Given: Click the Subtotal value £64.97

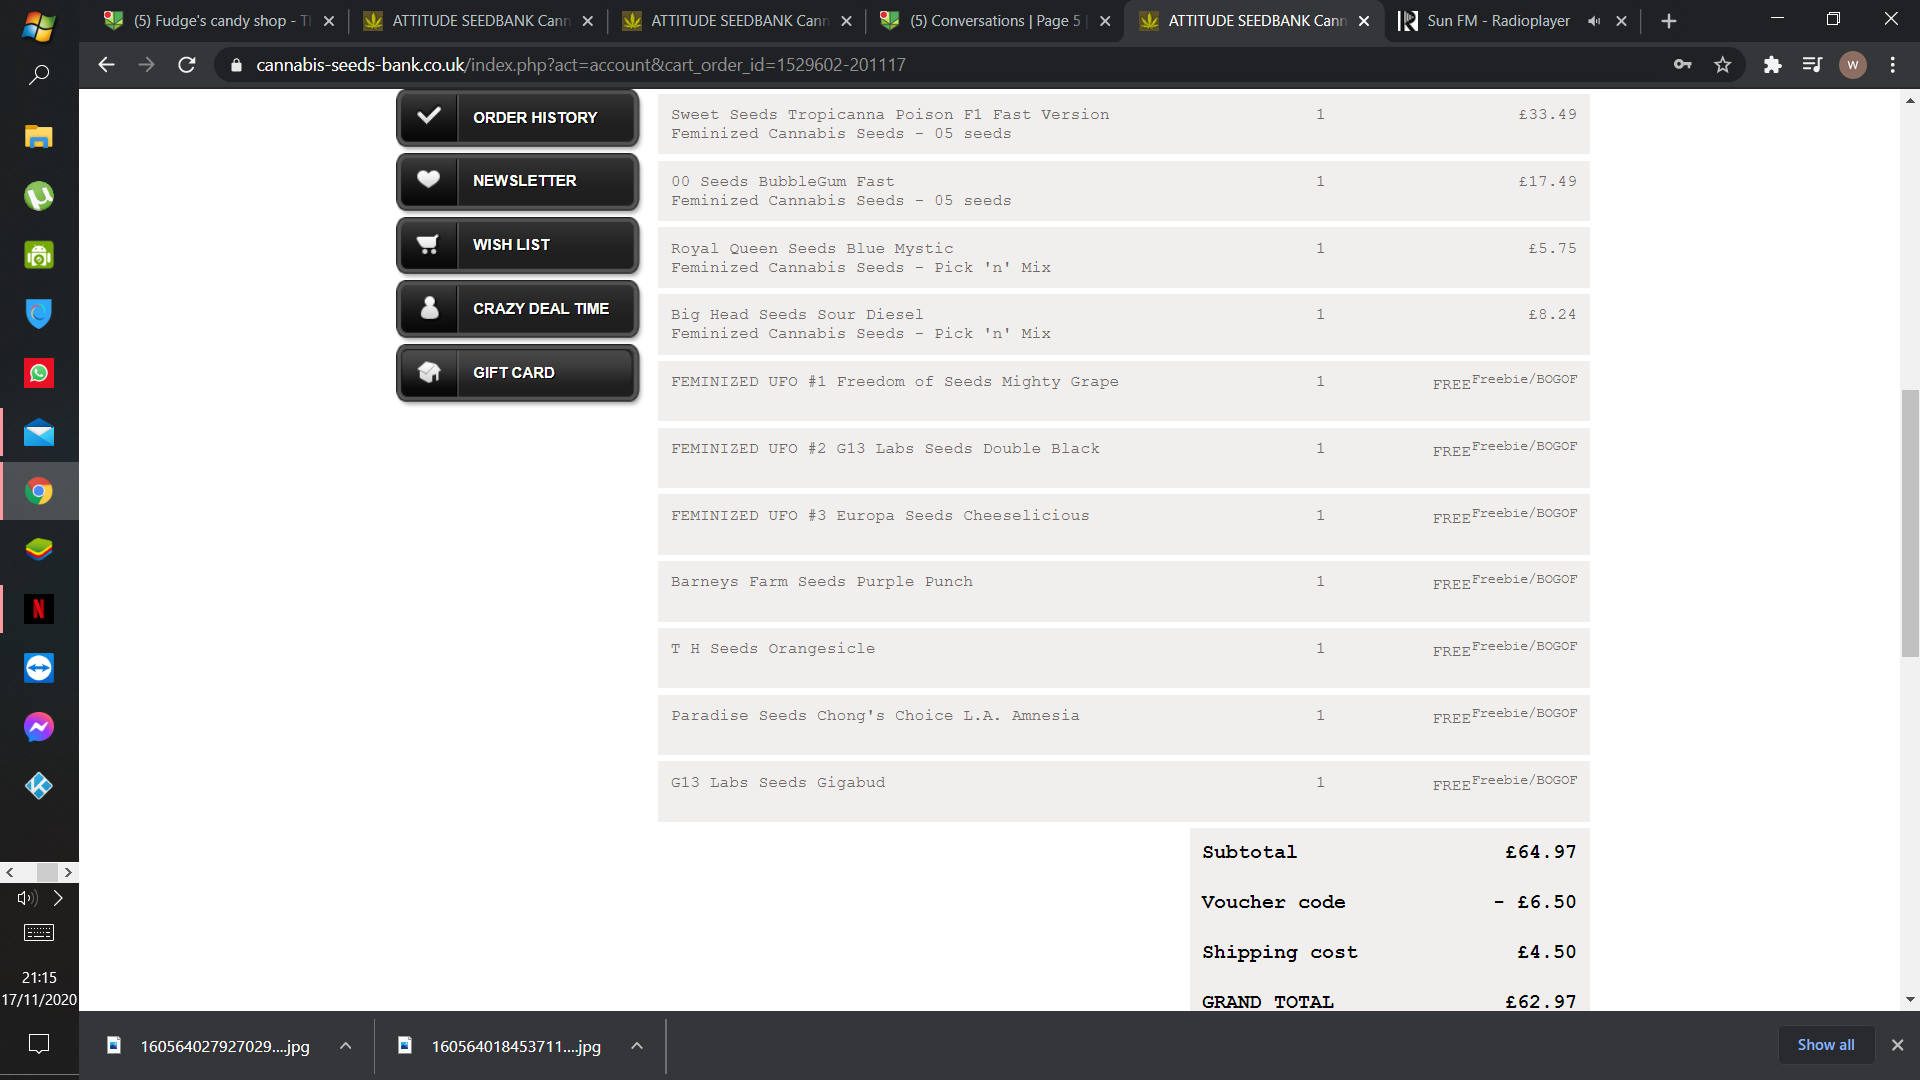Looking at the screenshot, I should (1541, 852).
